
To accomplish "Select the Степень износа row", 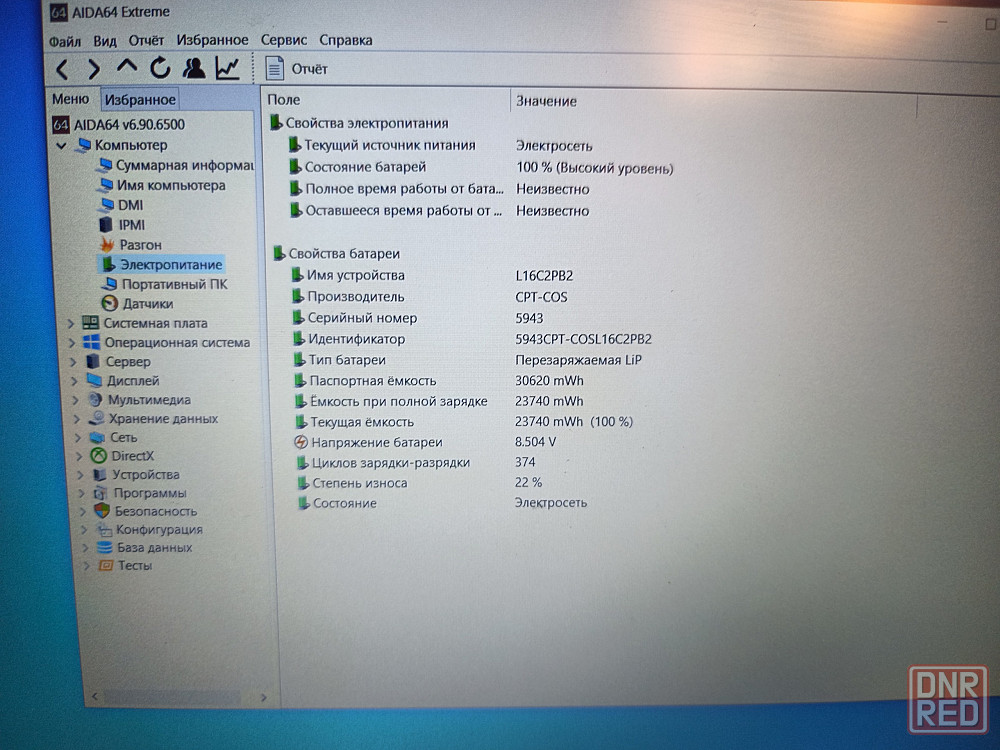I will click(x=357, y=483).
